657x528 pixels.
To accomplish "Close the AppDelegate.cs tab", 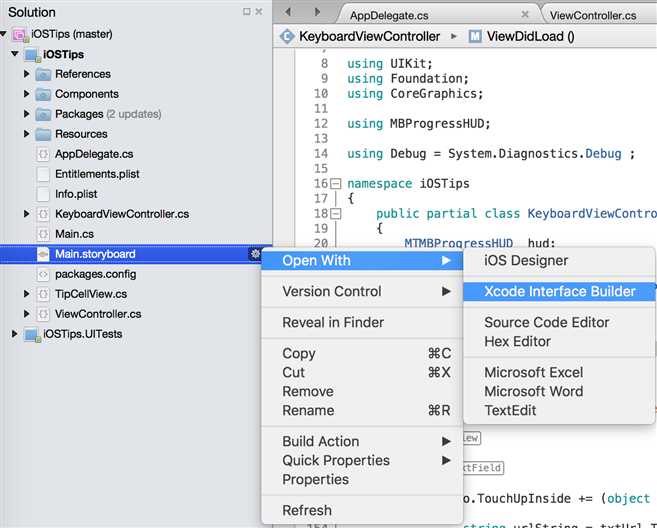I will (525, 15).
